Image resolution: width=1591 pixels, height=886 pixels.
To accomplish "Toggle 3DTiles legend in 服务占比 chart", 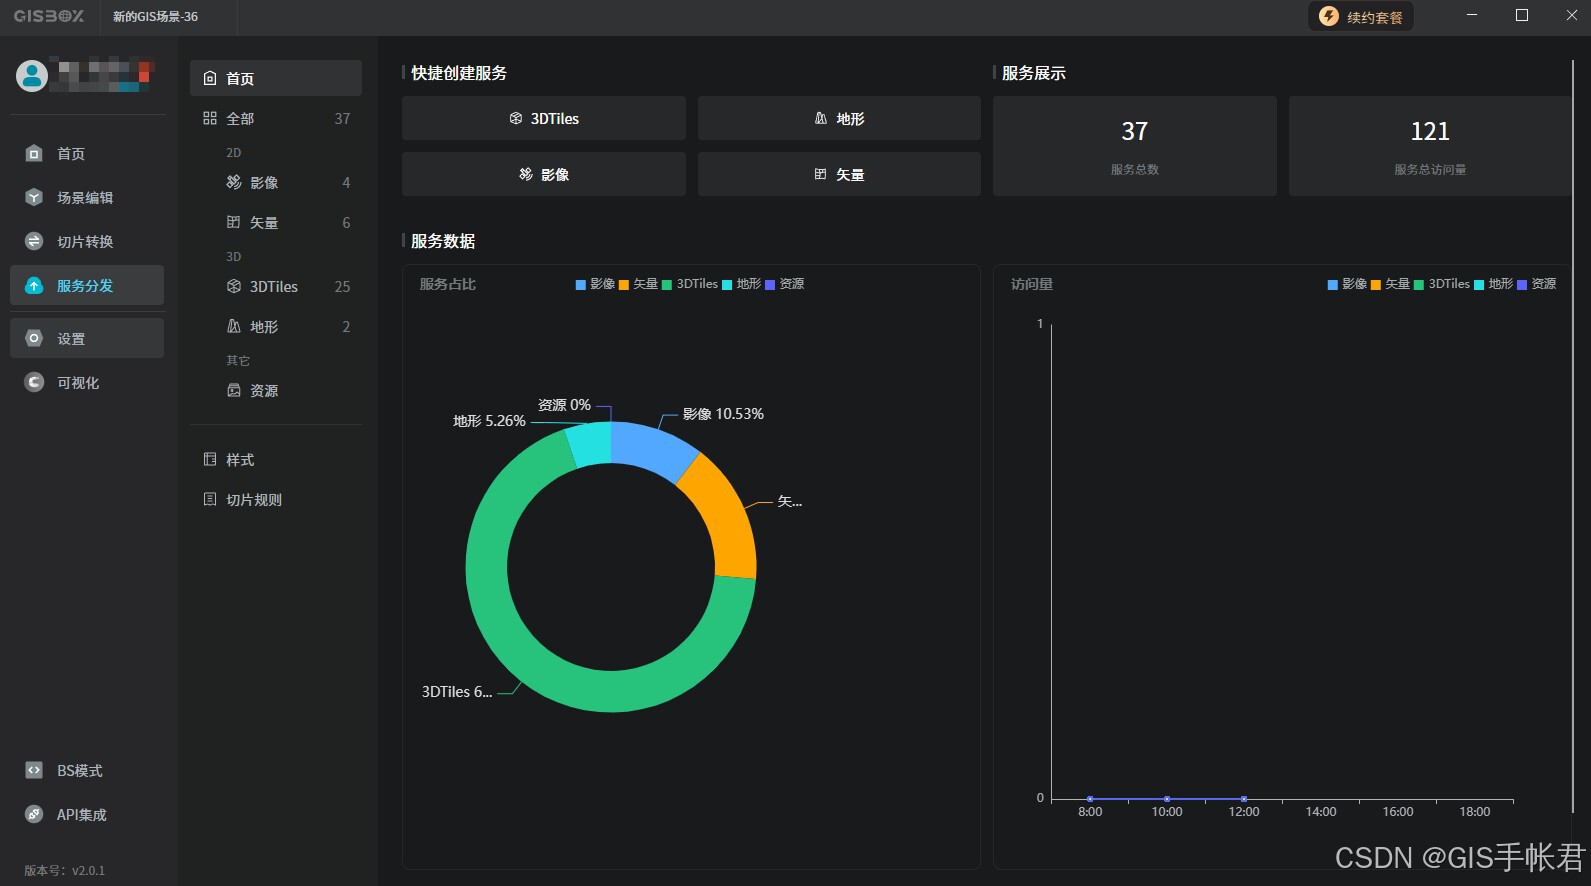I will click(x=690, y=284).
